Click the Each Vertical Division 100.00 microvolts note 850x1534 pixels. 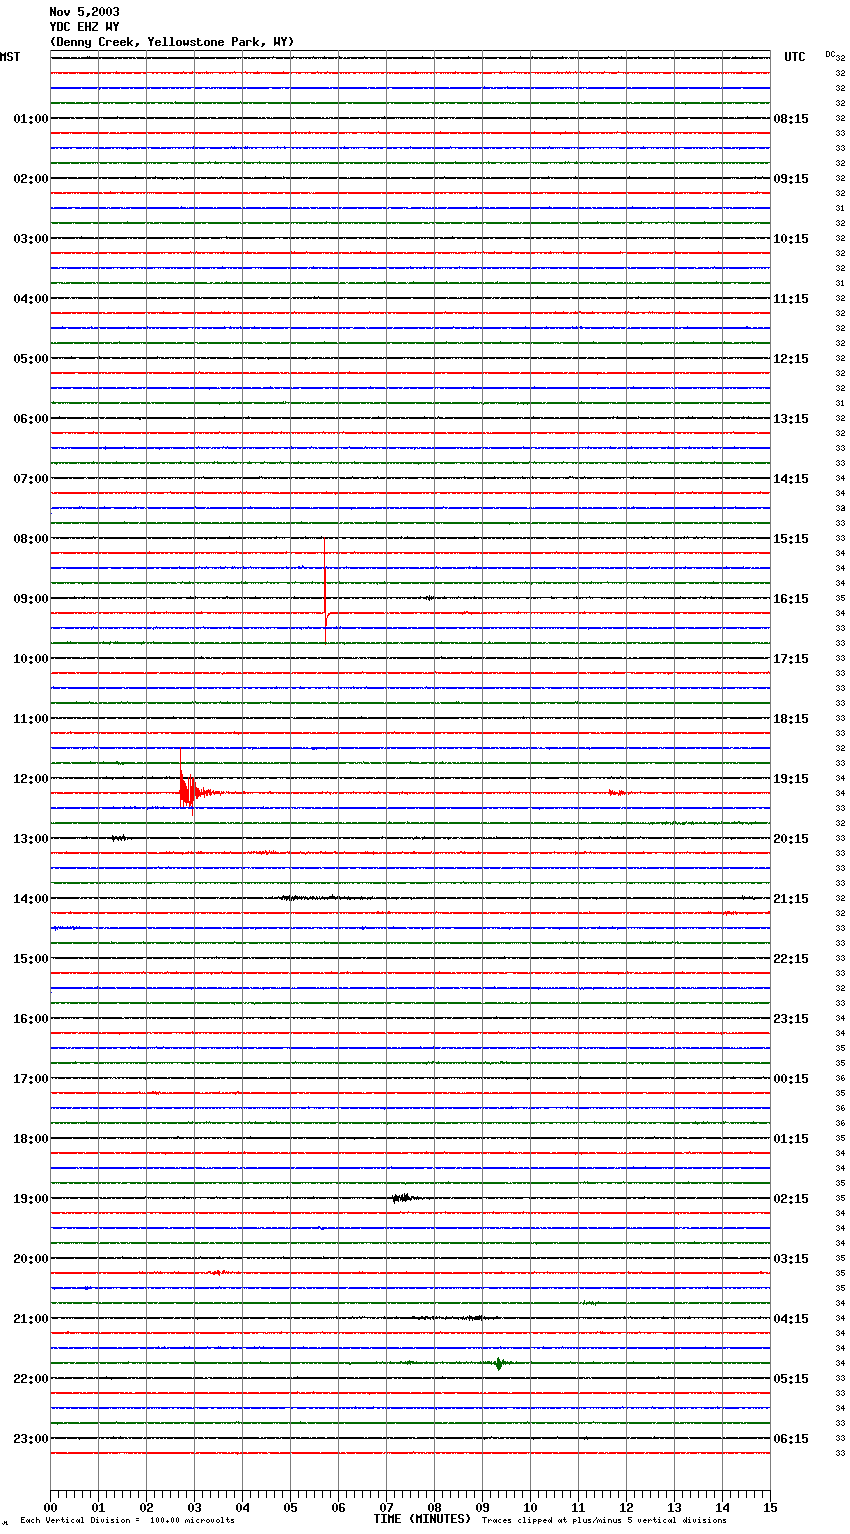(x=127, y=1521)
